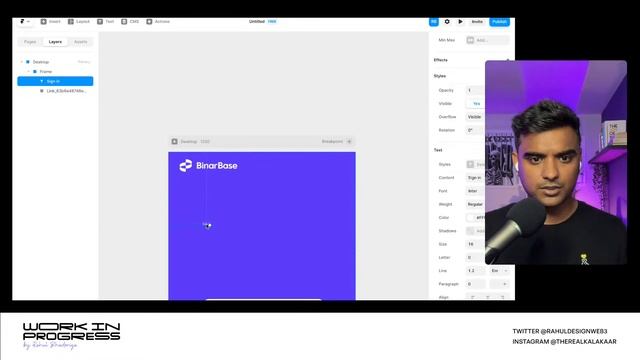Edit the text Size field

click(x=475, y=244)
